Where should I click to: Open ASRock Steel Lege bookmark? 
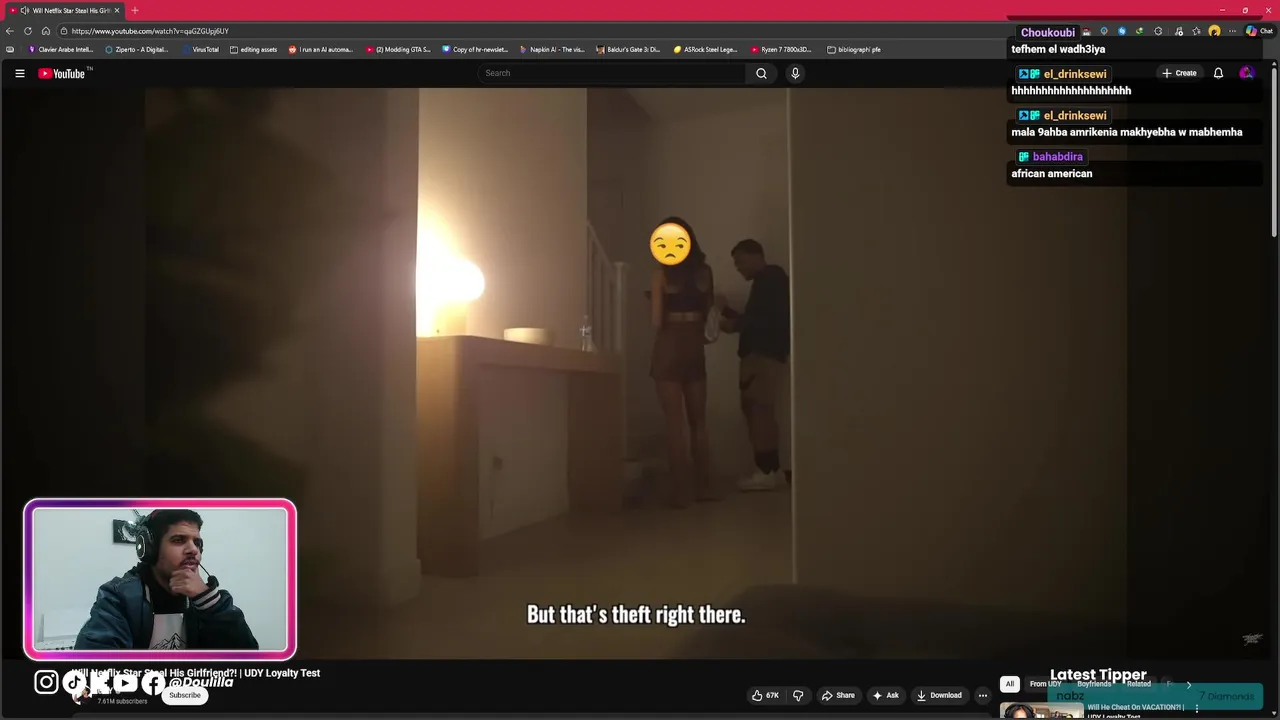point(706,49)
